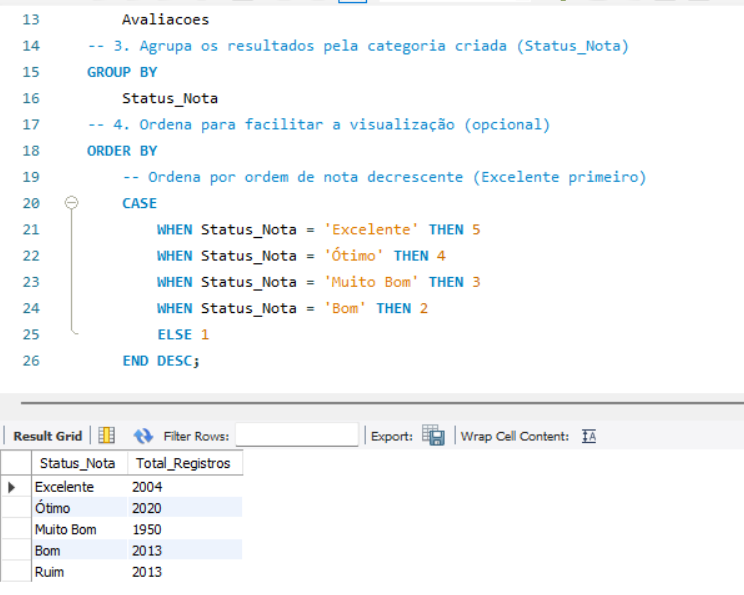Select the Ótimo row cell
Screen dimensions: 744x595
pos(80,508)
